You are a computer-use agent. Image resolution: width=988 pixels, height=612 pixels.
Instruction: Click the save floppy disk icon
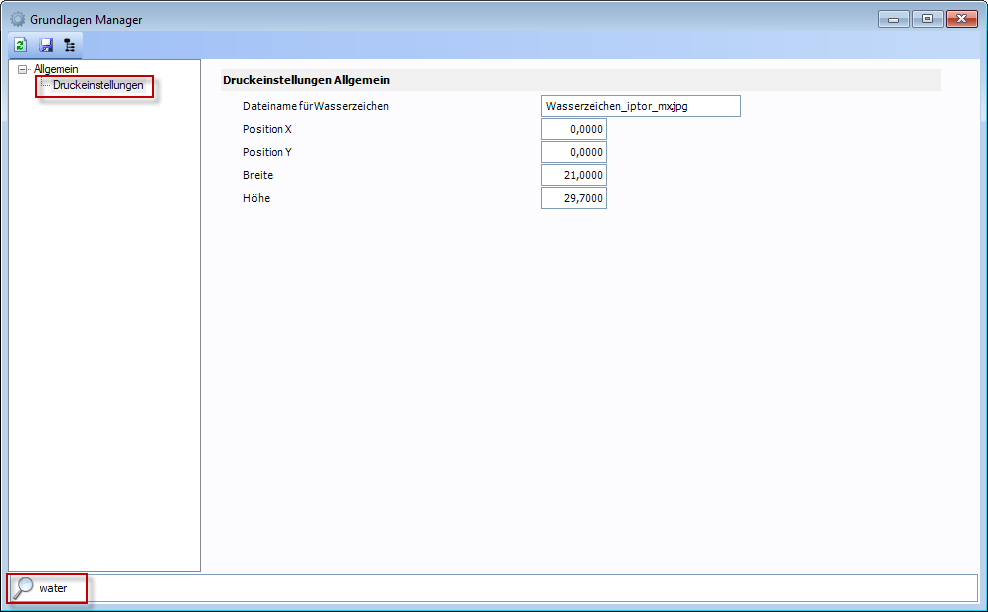46,45
